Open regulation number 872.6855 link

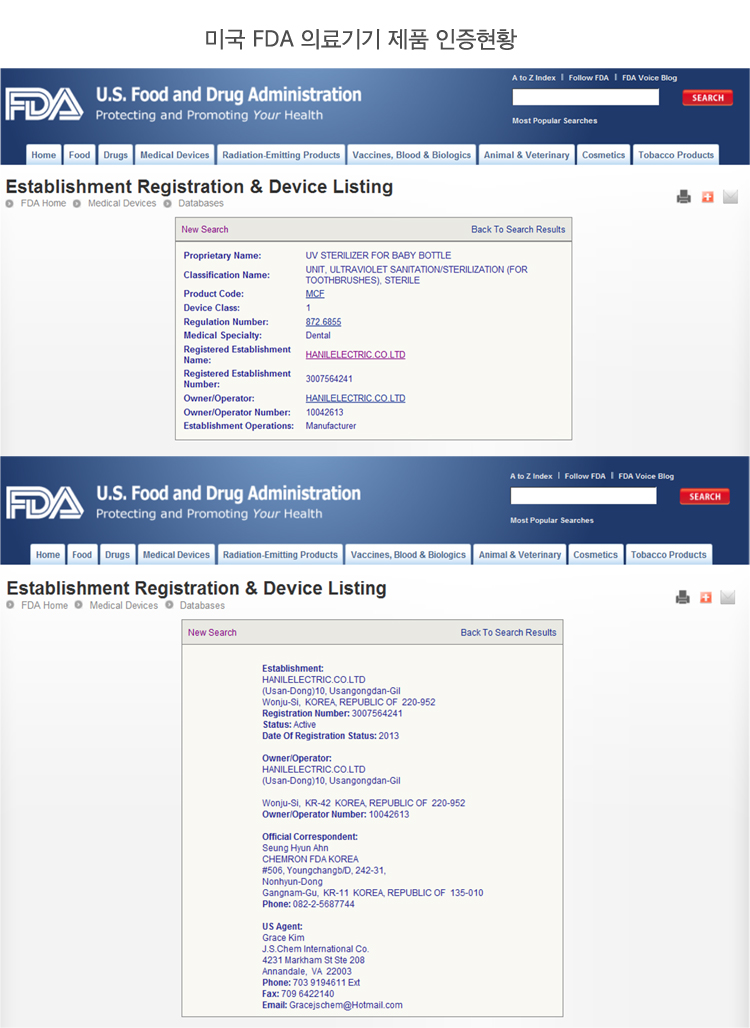pos(323,322)
